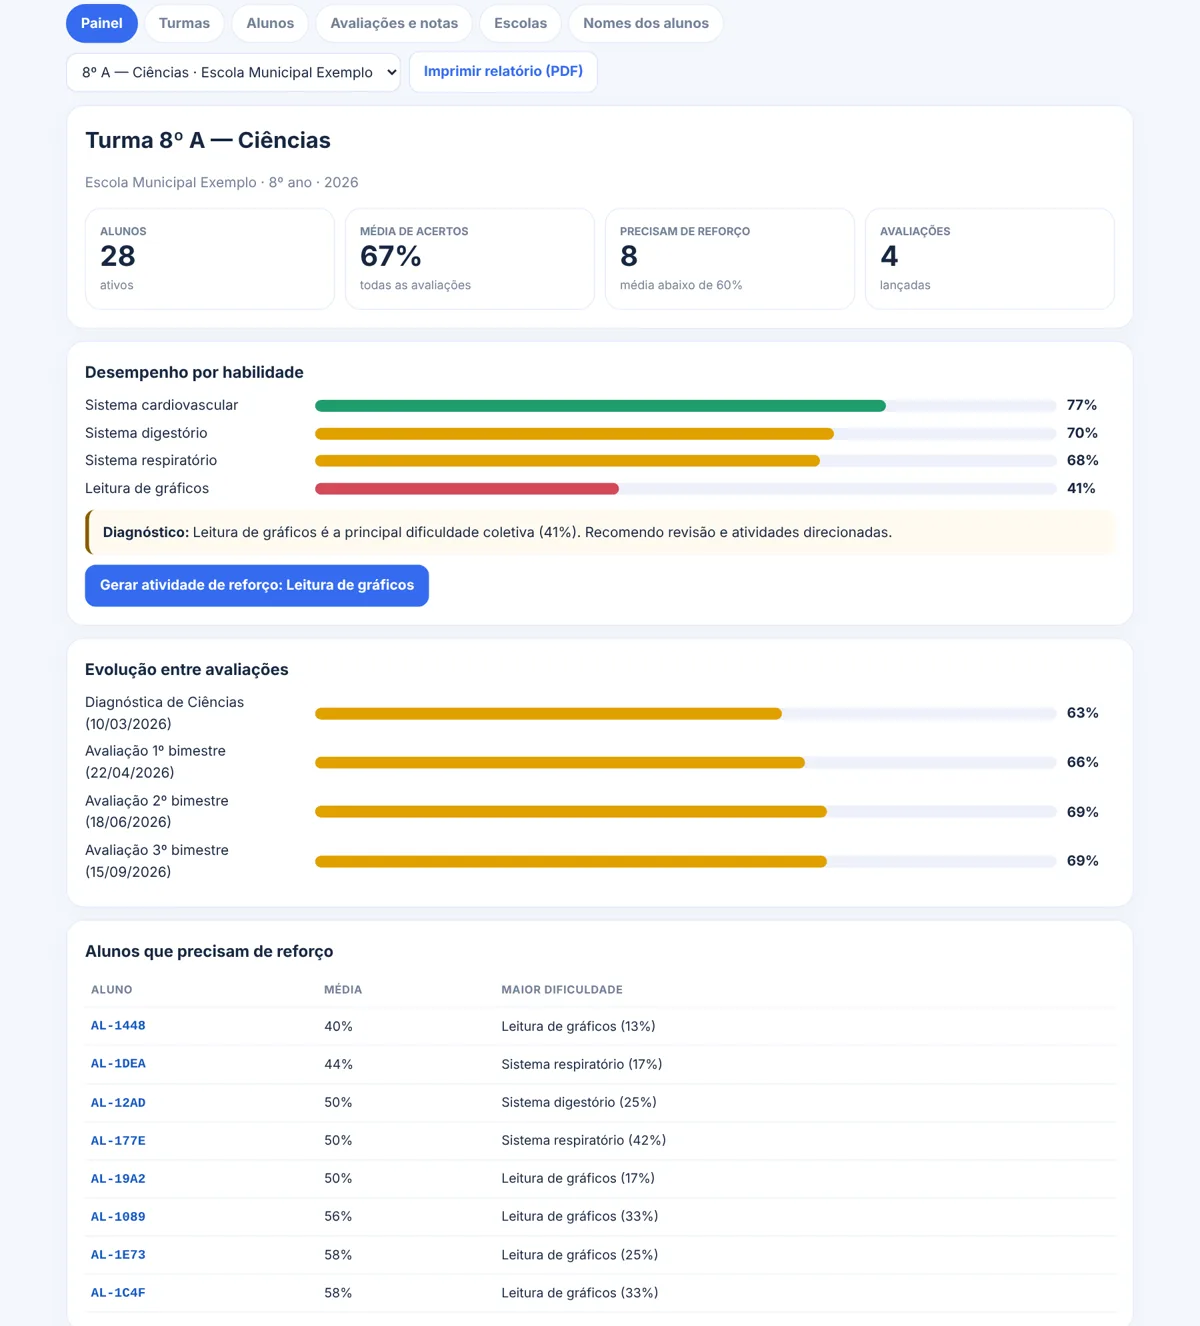Click the Sistema digestório progress bar

[685, 434]
